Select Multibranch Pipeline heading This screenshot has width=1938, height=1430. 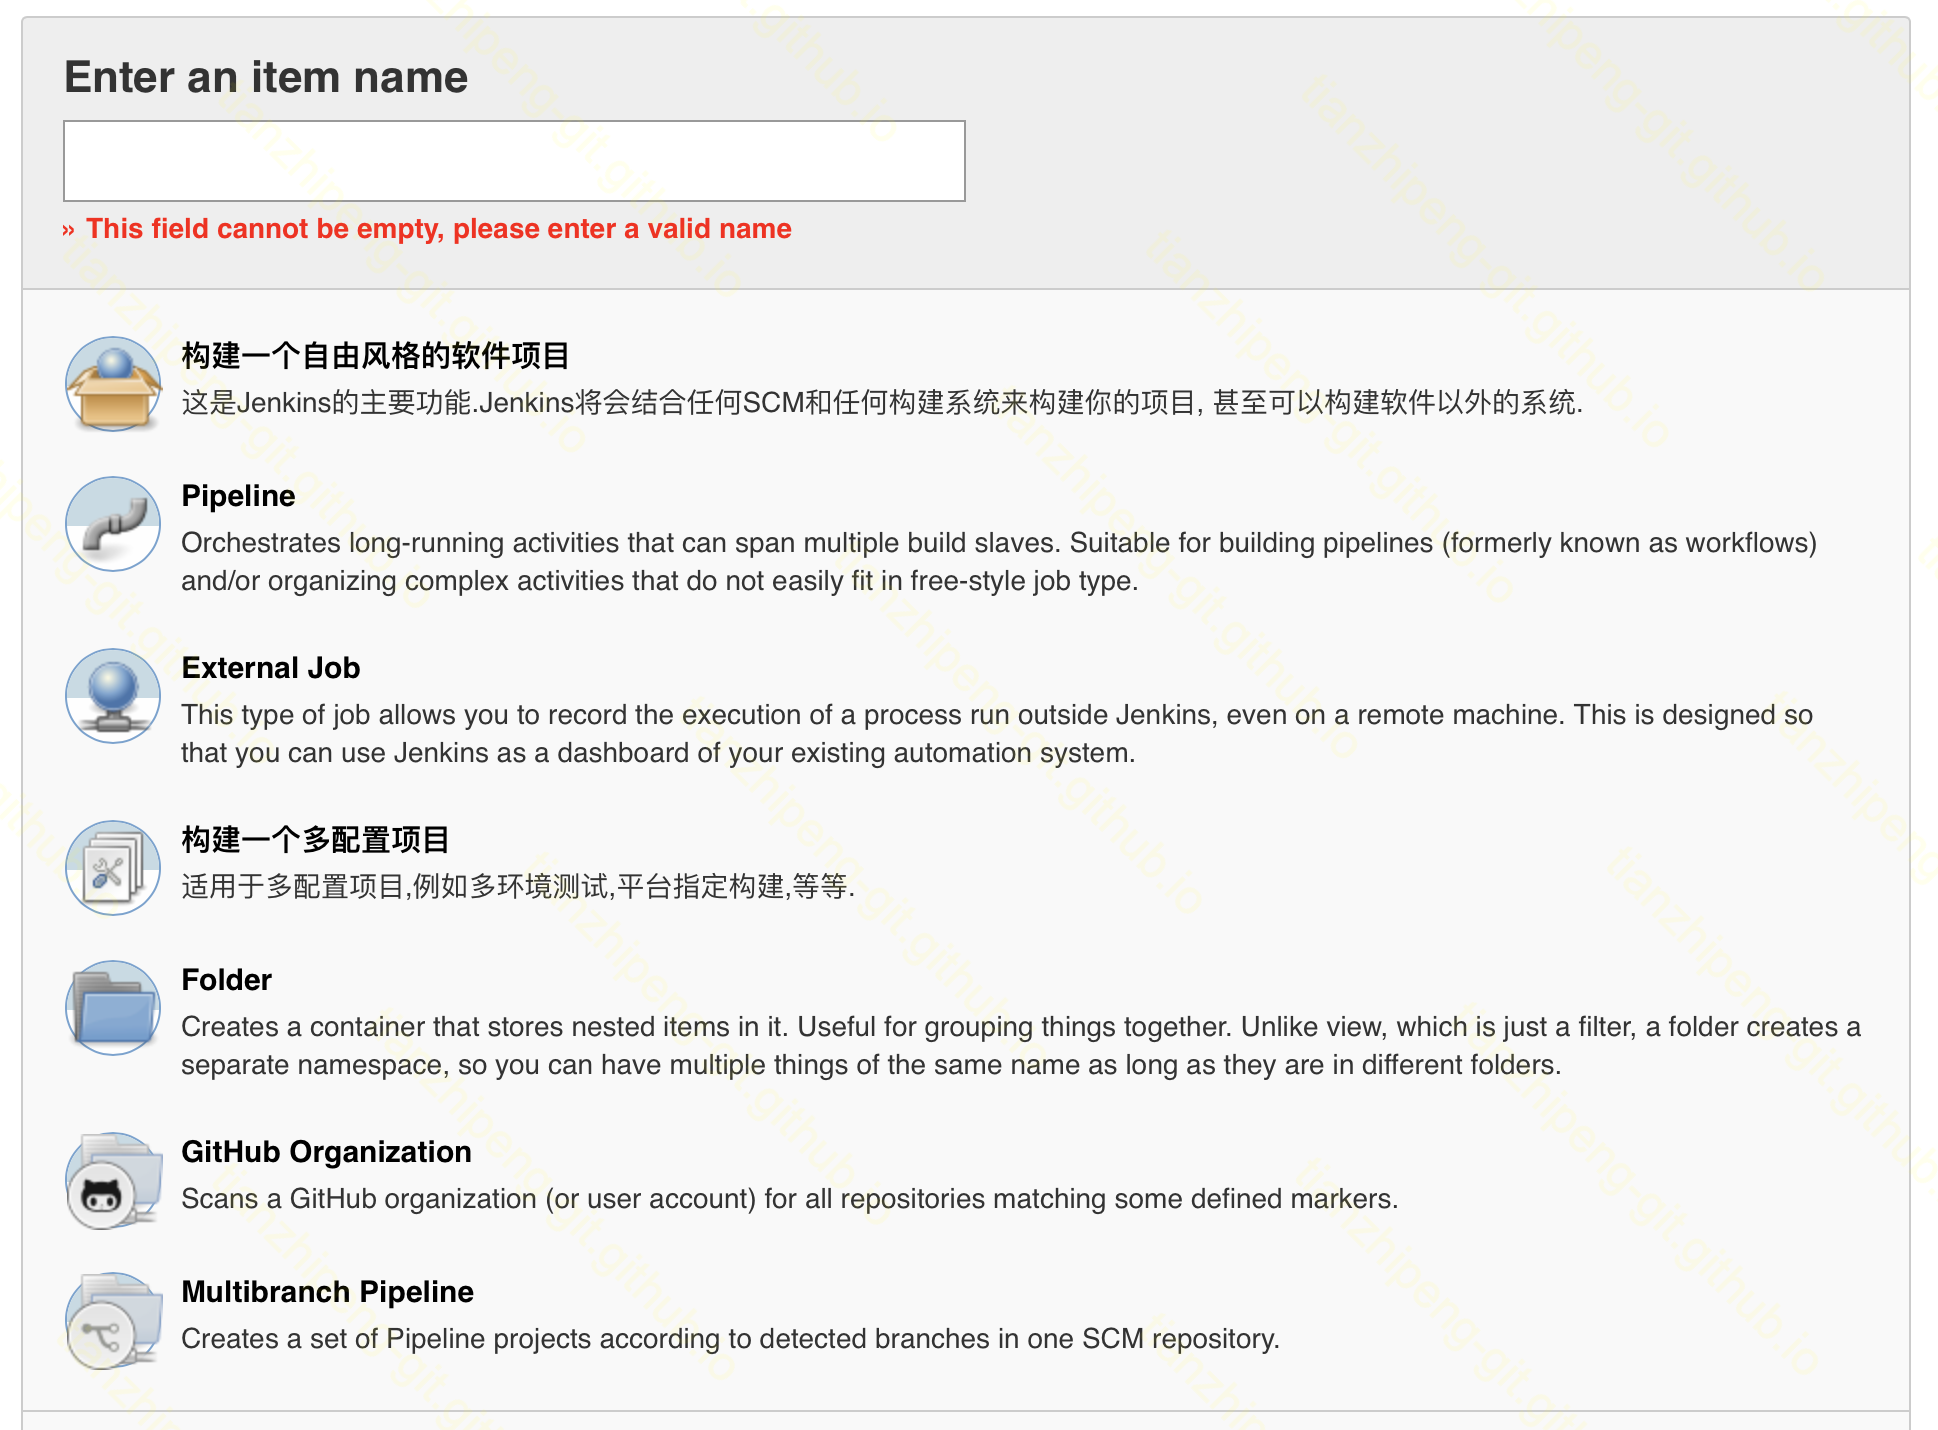(327, 1292)
